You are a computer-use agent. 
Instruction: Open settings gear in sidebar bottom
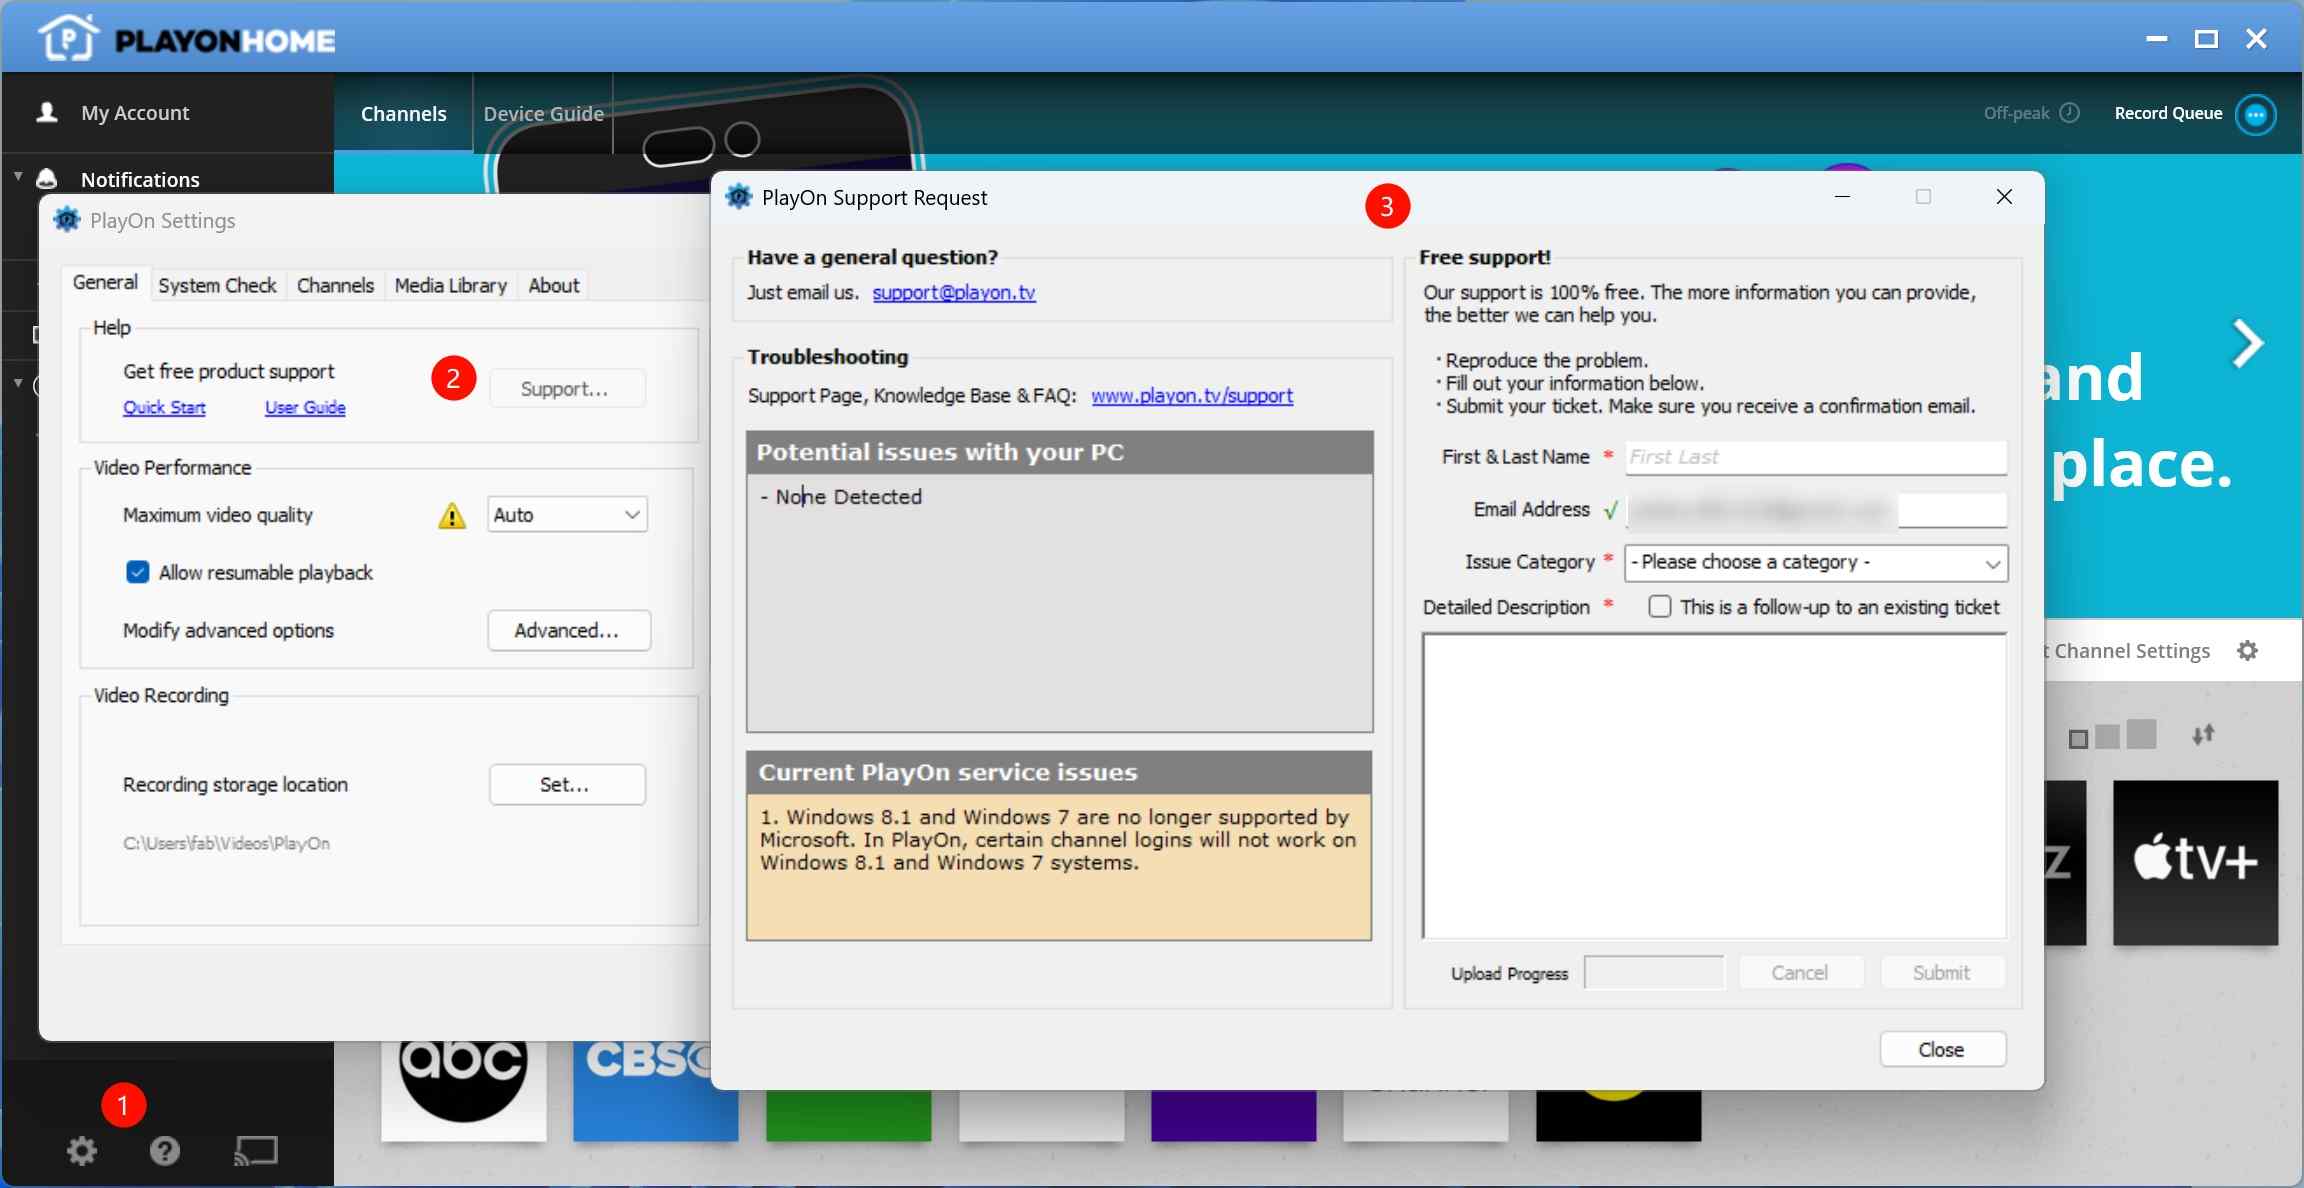coord(82,1151)
